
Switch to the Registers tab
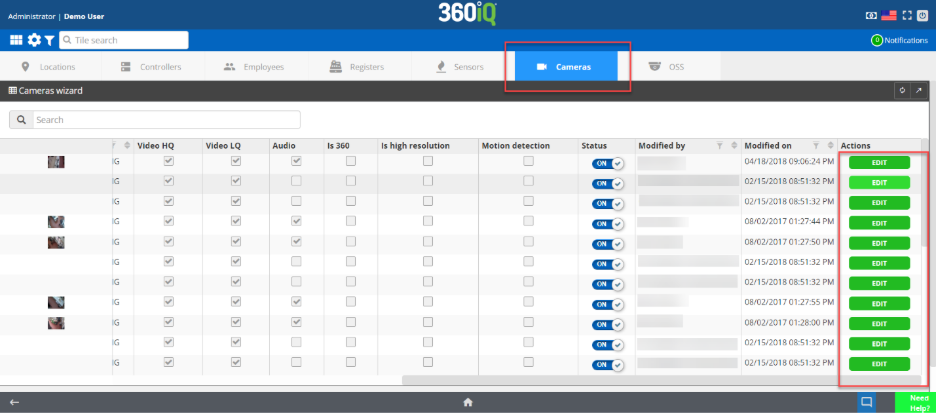tap(357, 67)
